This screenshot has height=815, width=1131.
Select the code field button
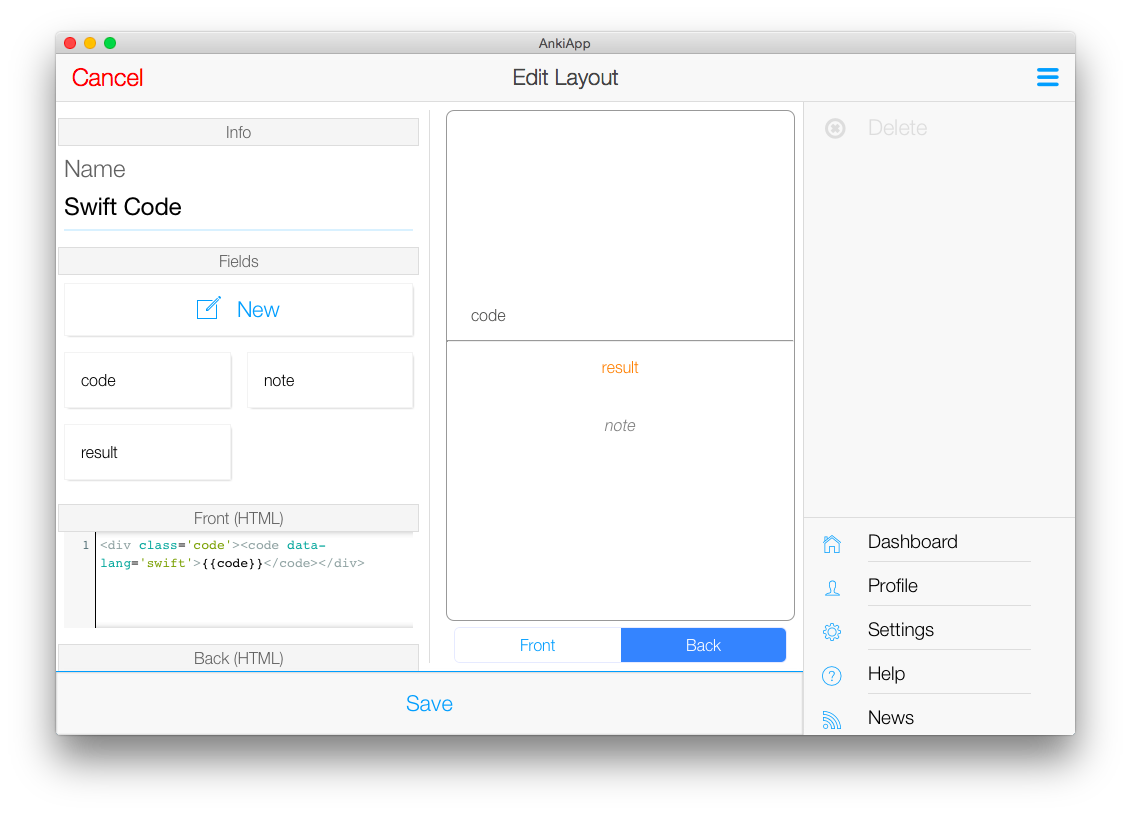148,380
